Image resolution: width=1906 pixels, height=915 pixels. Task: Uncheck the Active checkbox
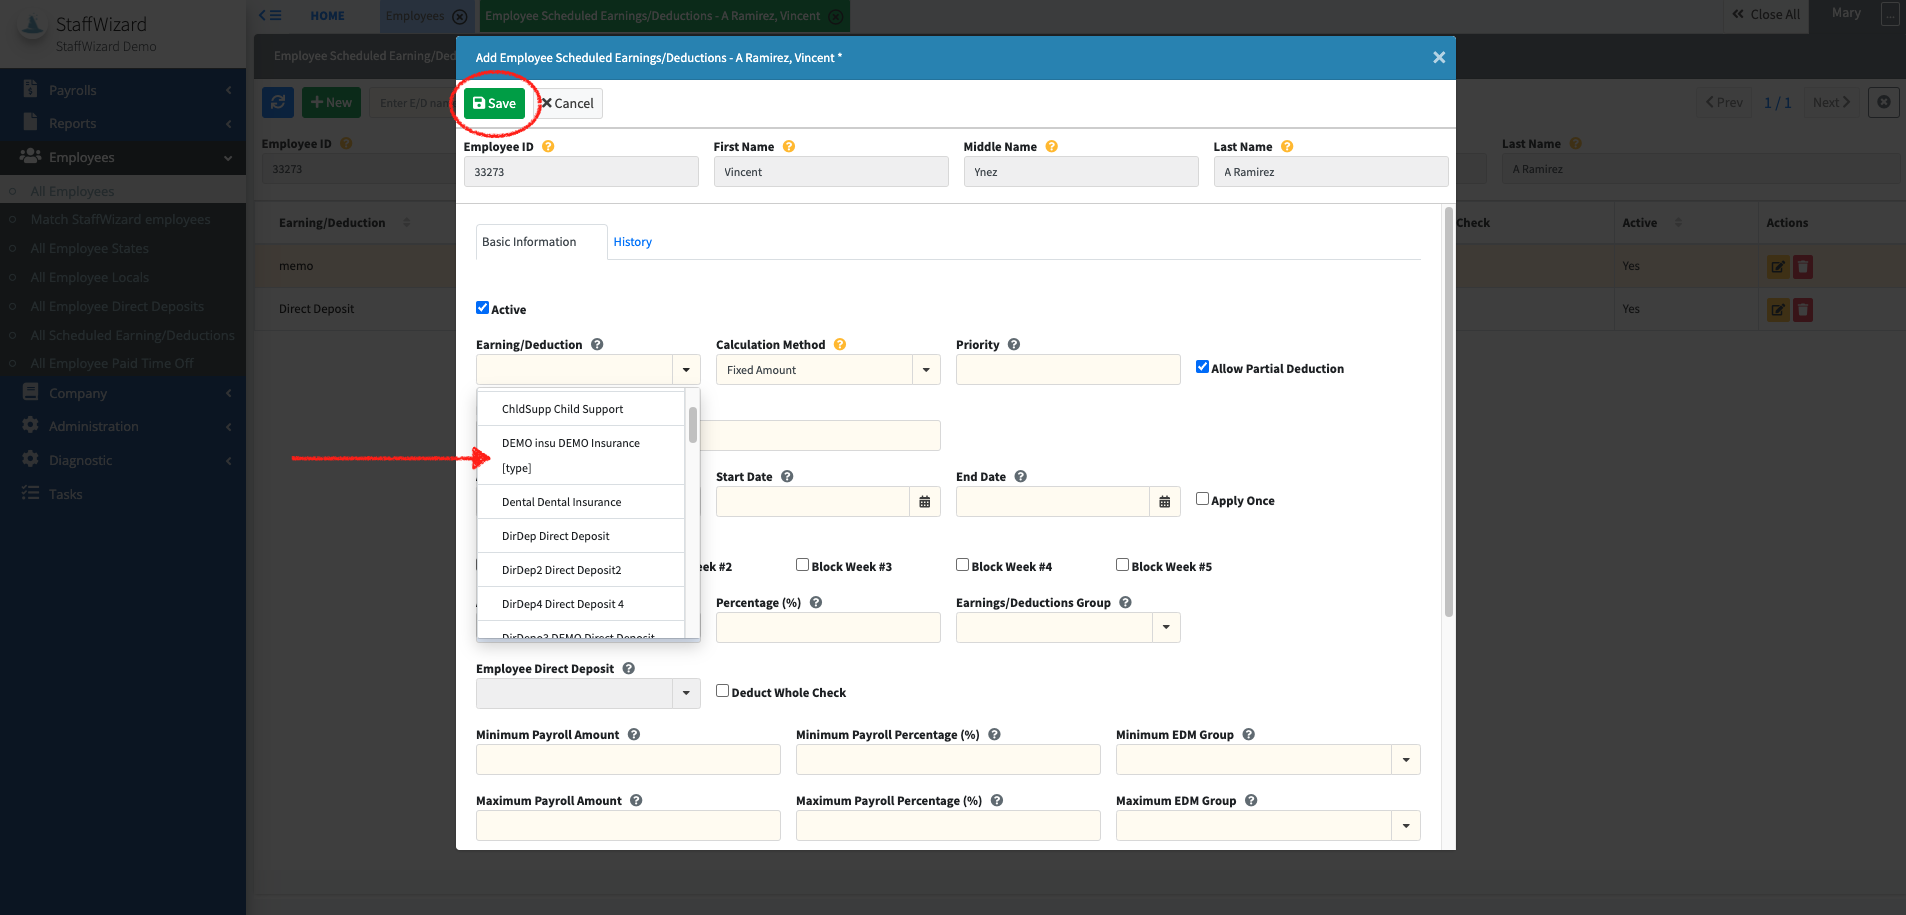[483, 308]
